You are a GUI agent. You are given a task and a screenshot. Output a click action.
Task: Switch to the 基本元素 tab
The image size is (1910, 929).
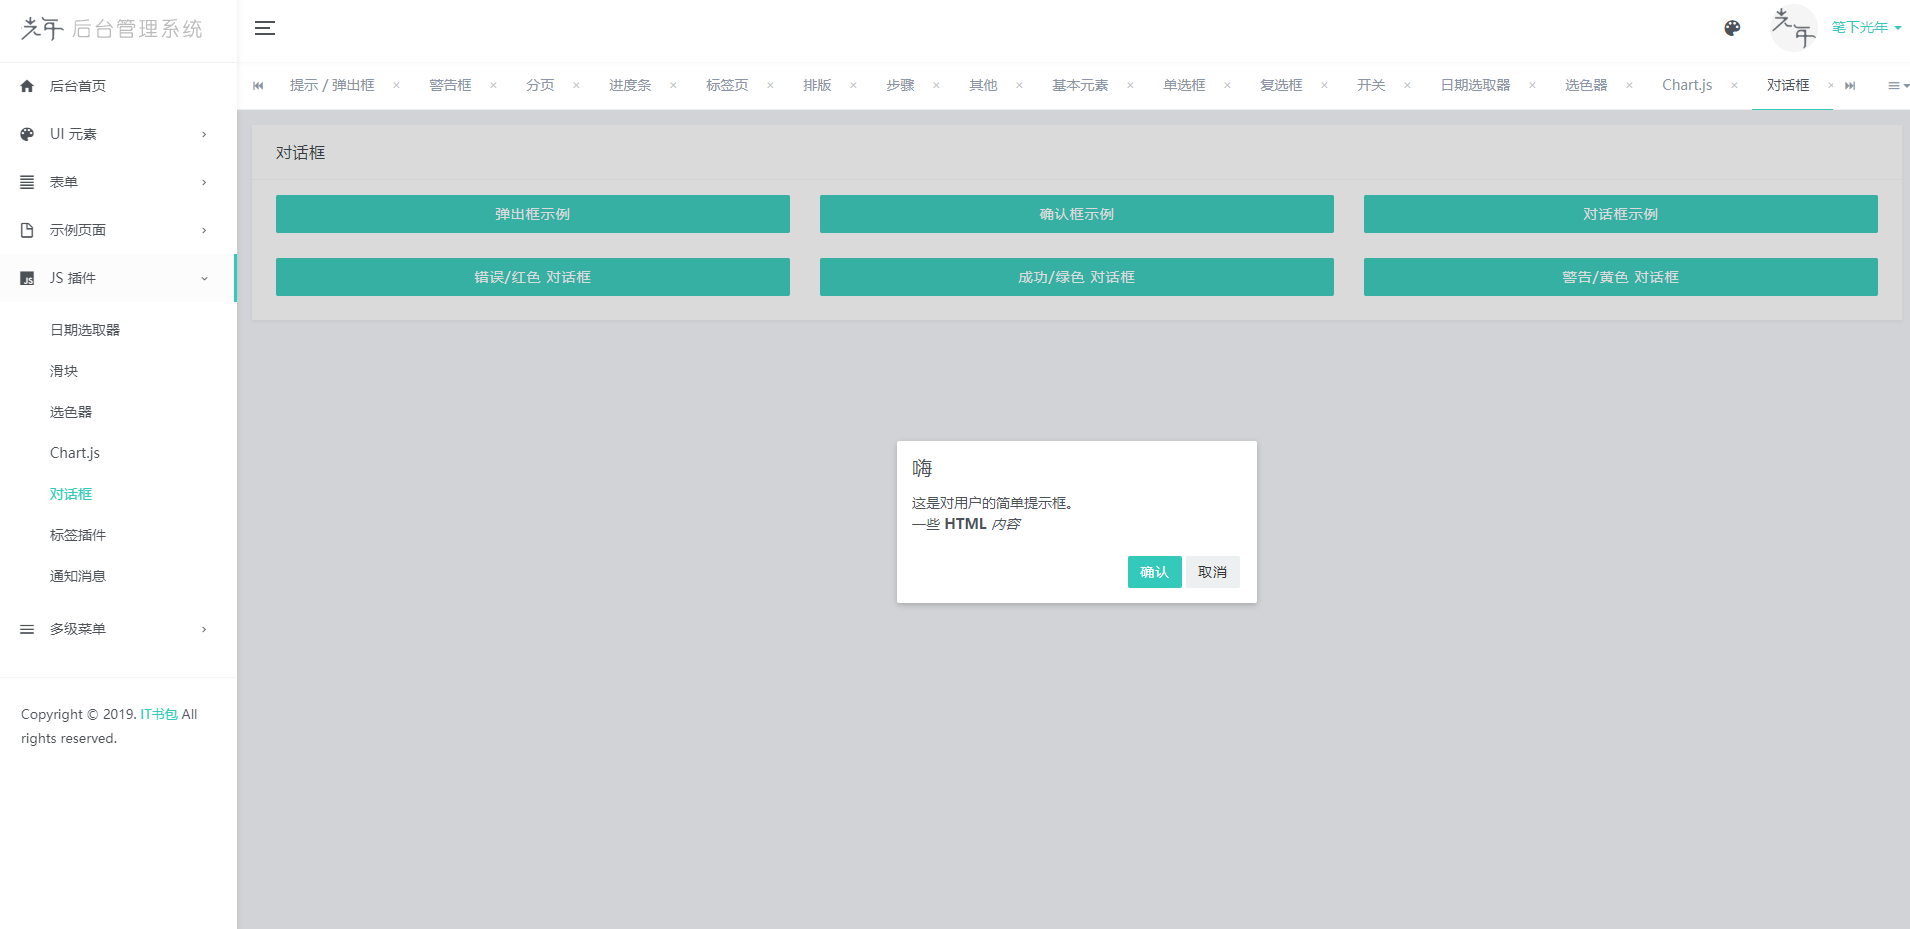point(1080,85)
